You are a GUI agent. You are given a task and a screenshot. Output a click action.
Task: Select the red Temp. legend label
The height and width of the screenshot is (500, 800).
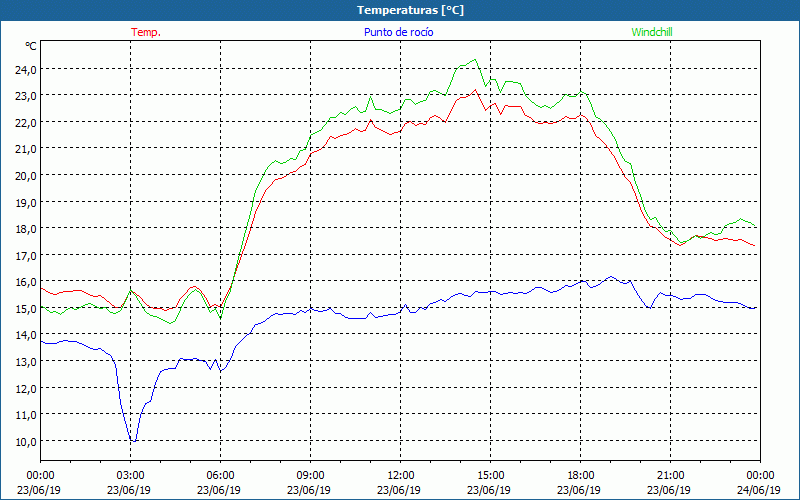pos(146,32)
